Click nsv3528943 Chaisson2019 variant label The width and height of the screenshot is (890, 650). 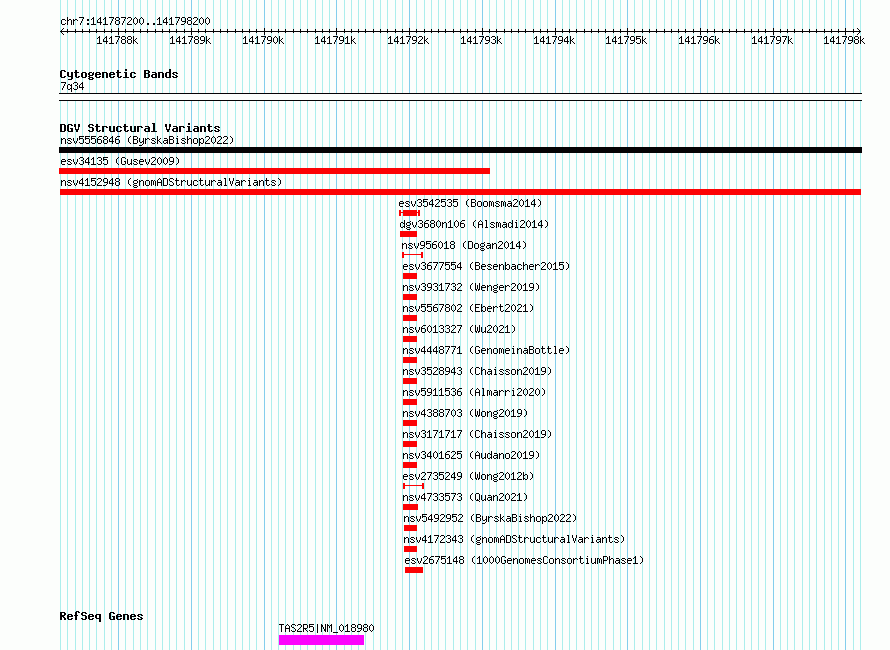click(x=477, y=371)
